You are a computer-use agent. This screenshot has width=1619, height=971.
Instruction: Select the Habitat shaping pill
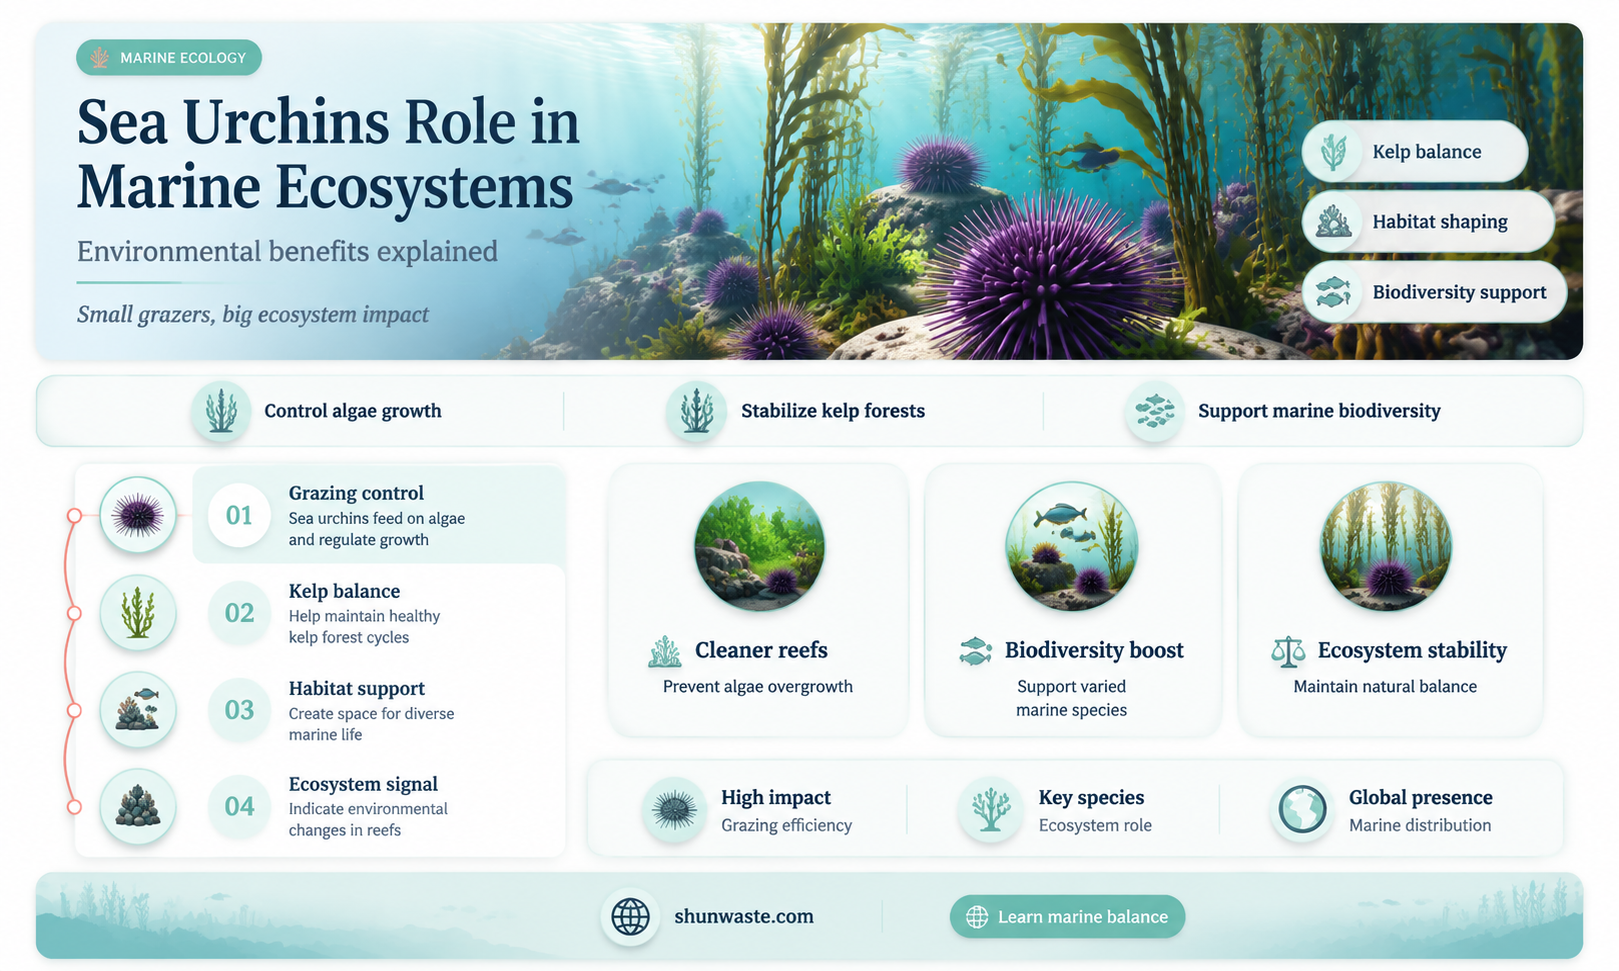click(x=1428, y=222)
